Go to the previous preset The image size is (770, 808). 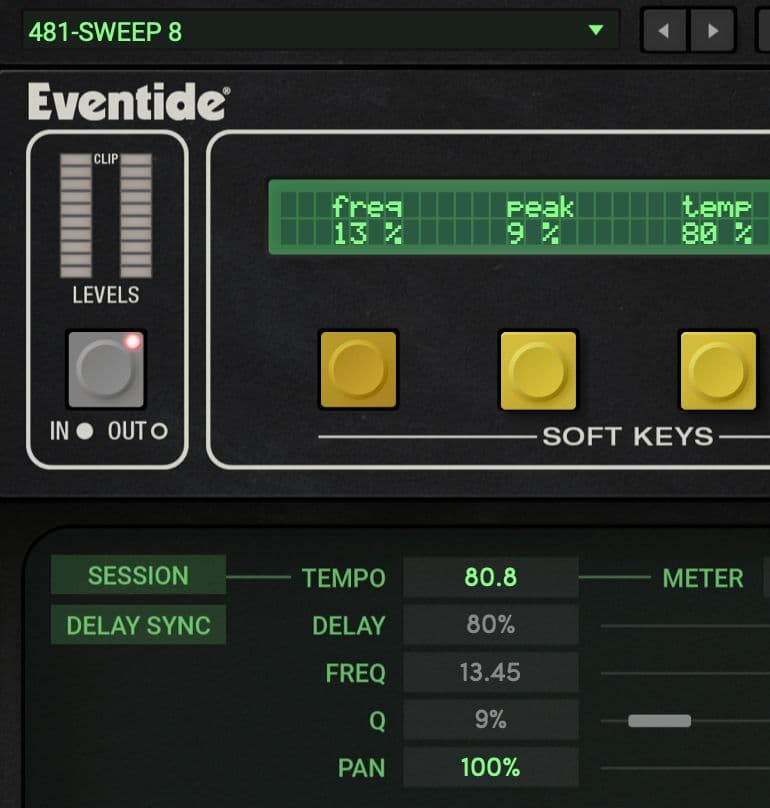(664, 31)
